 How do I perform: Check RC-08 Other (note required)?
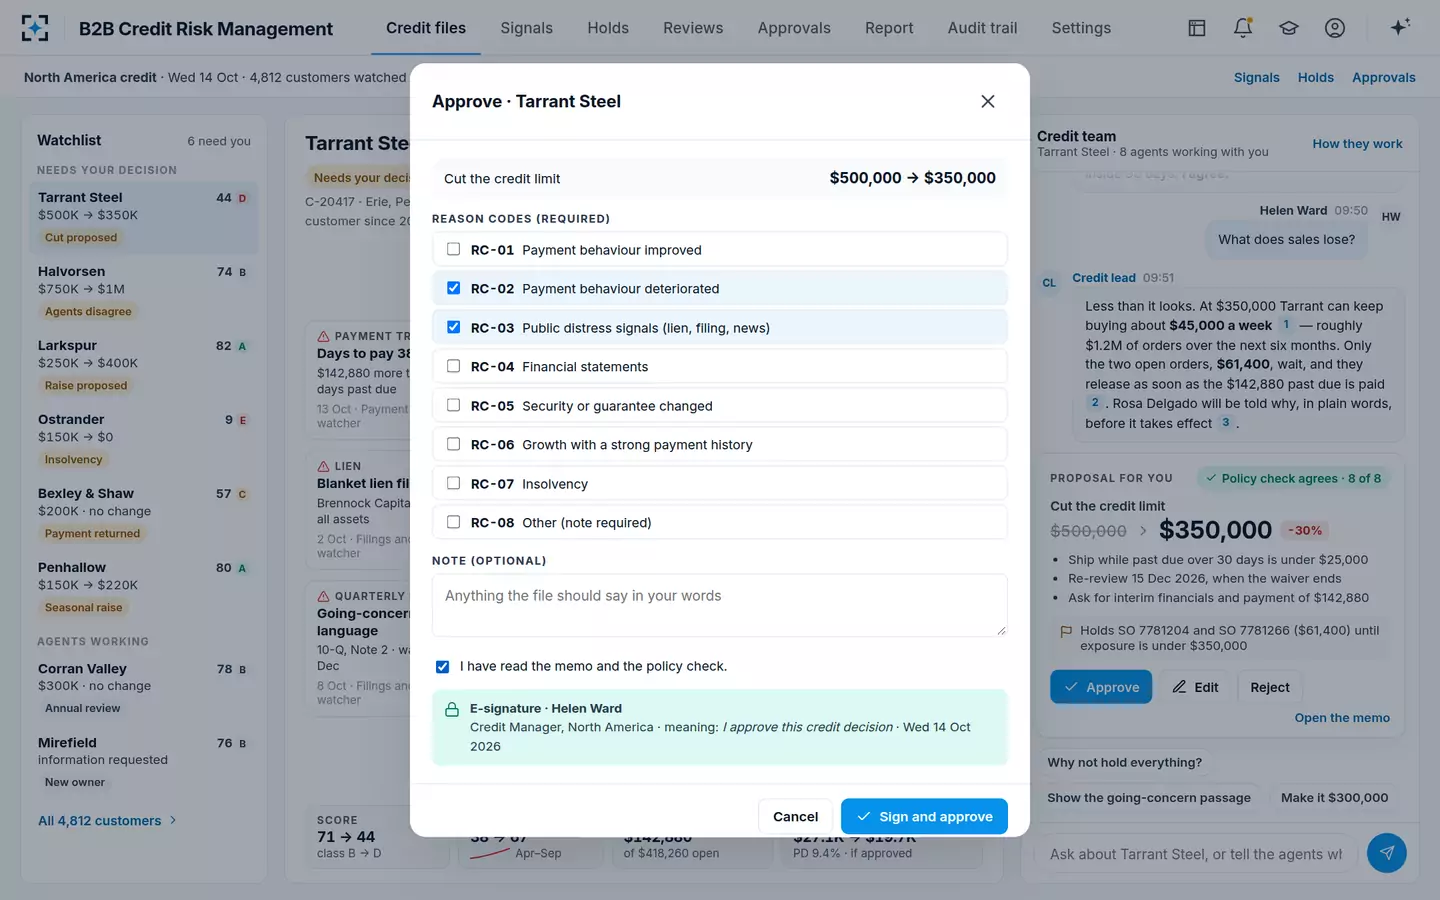453,522
